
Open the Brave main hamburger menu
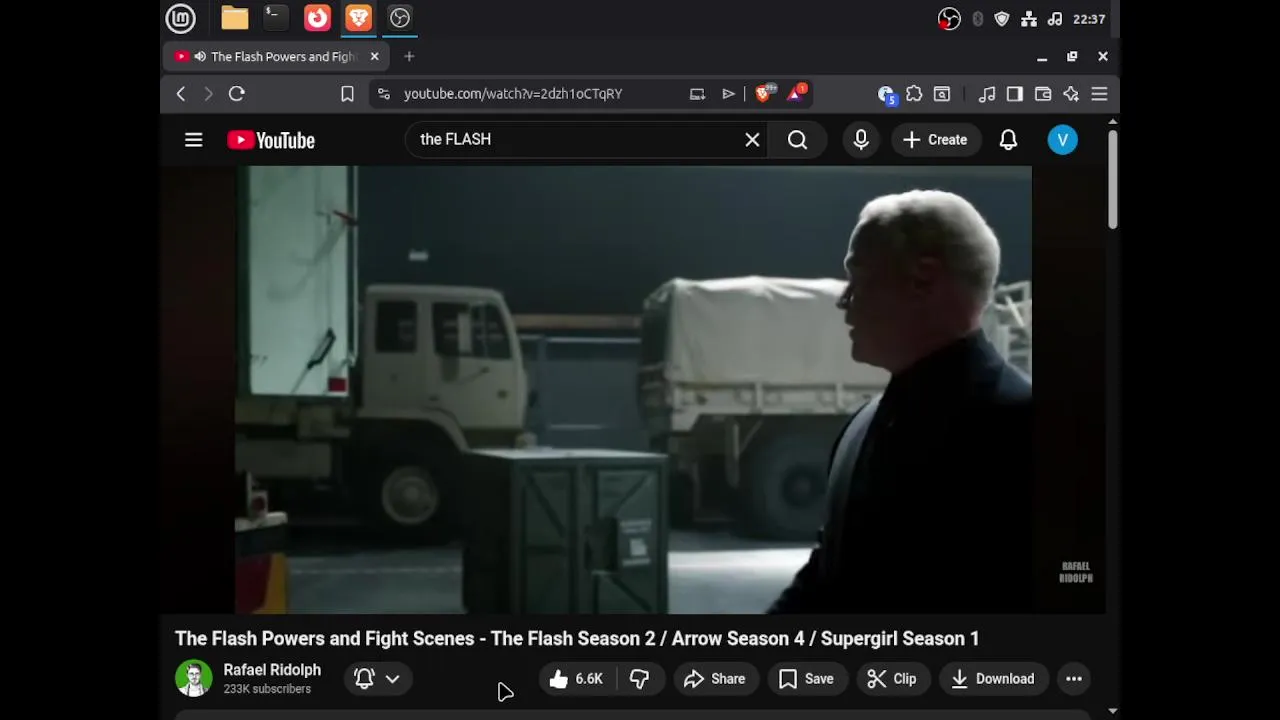point(1099,94)
